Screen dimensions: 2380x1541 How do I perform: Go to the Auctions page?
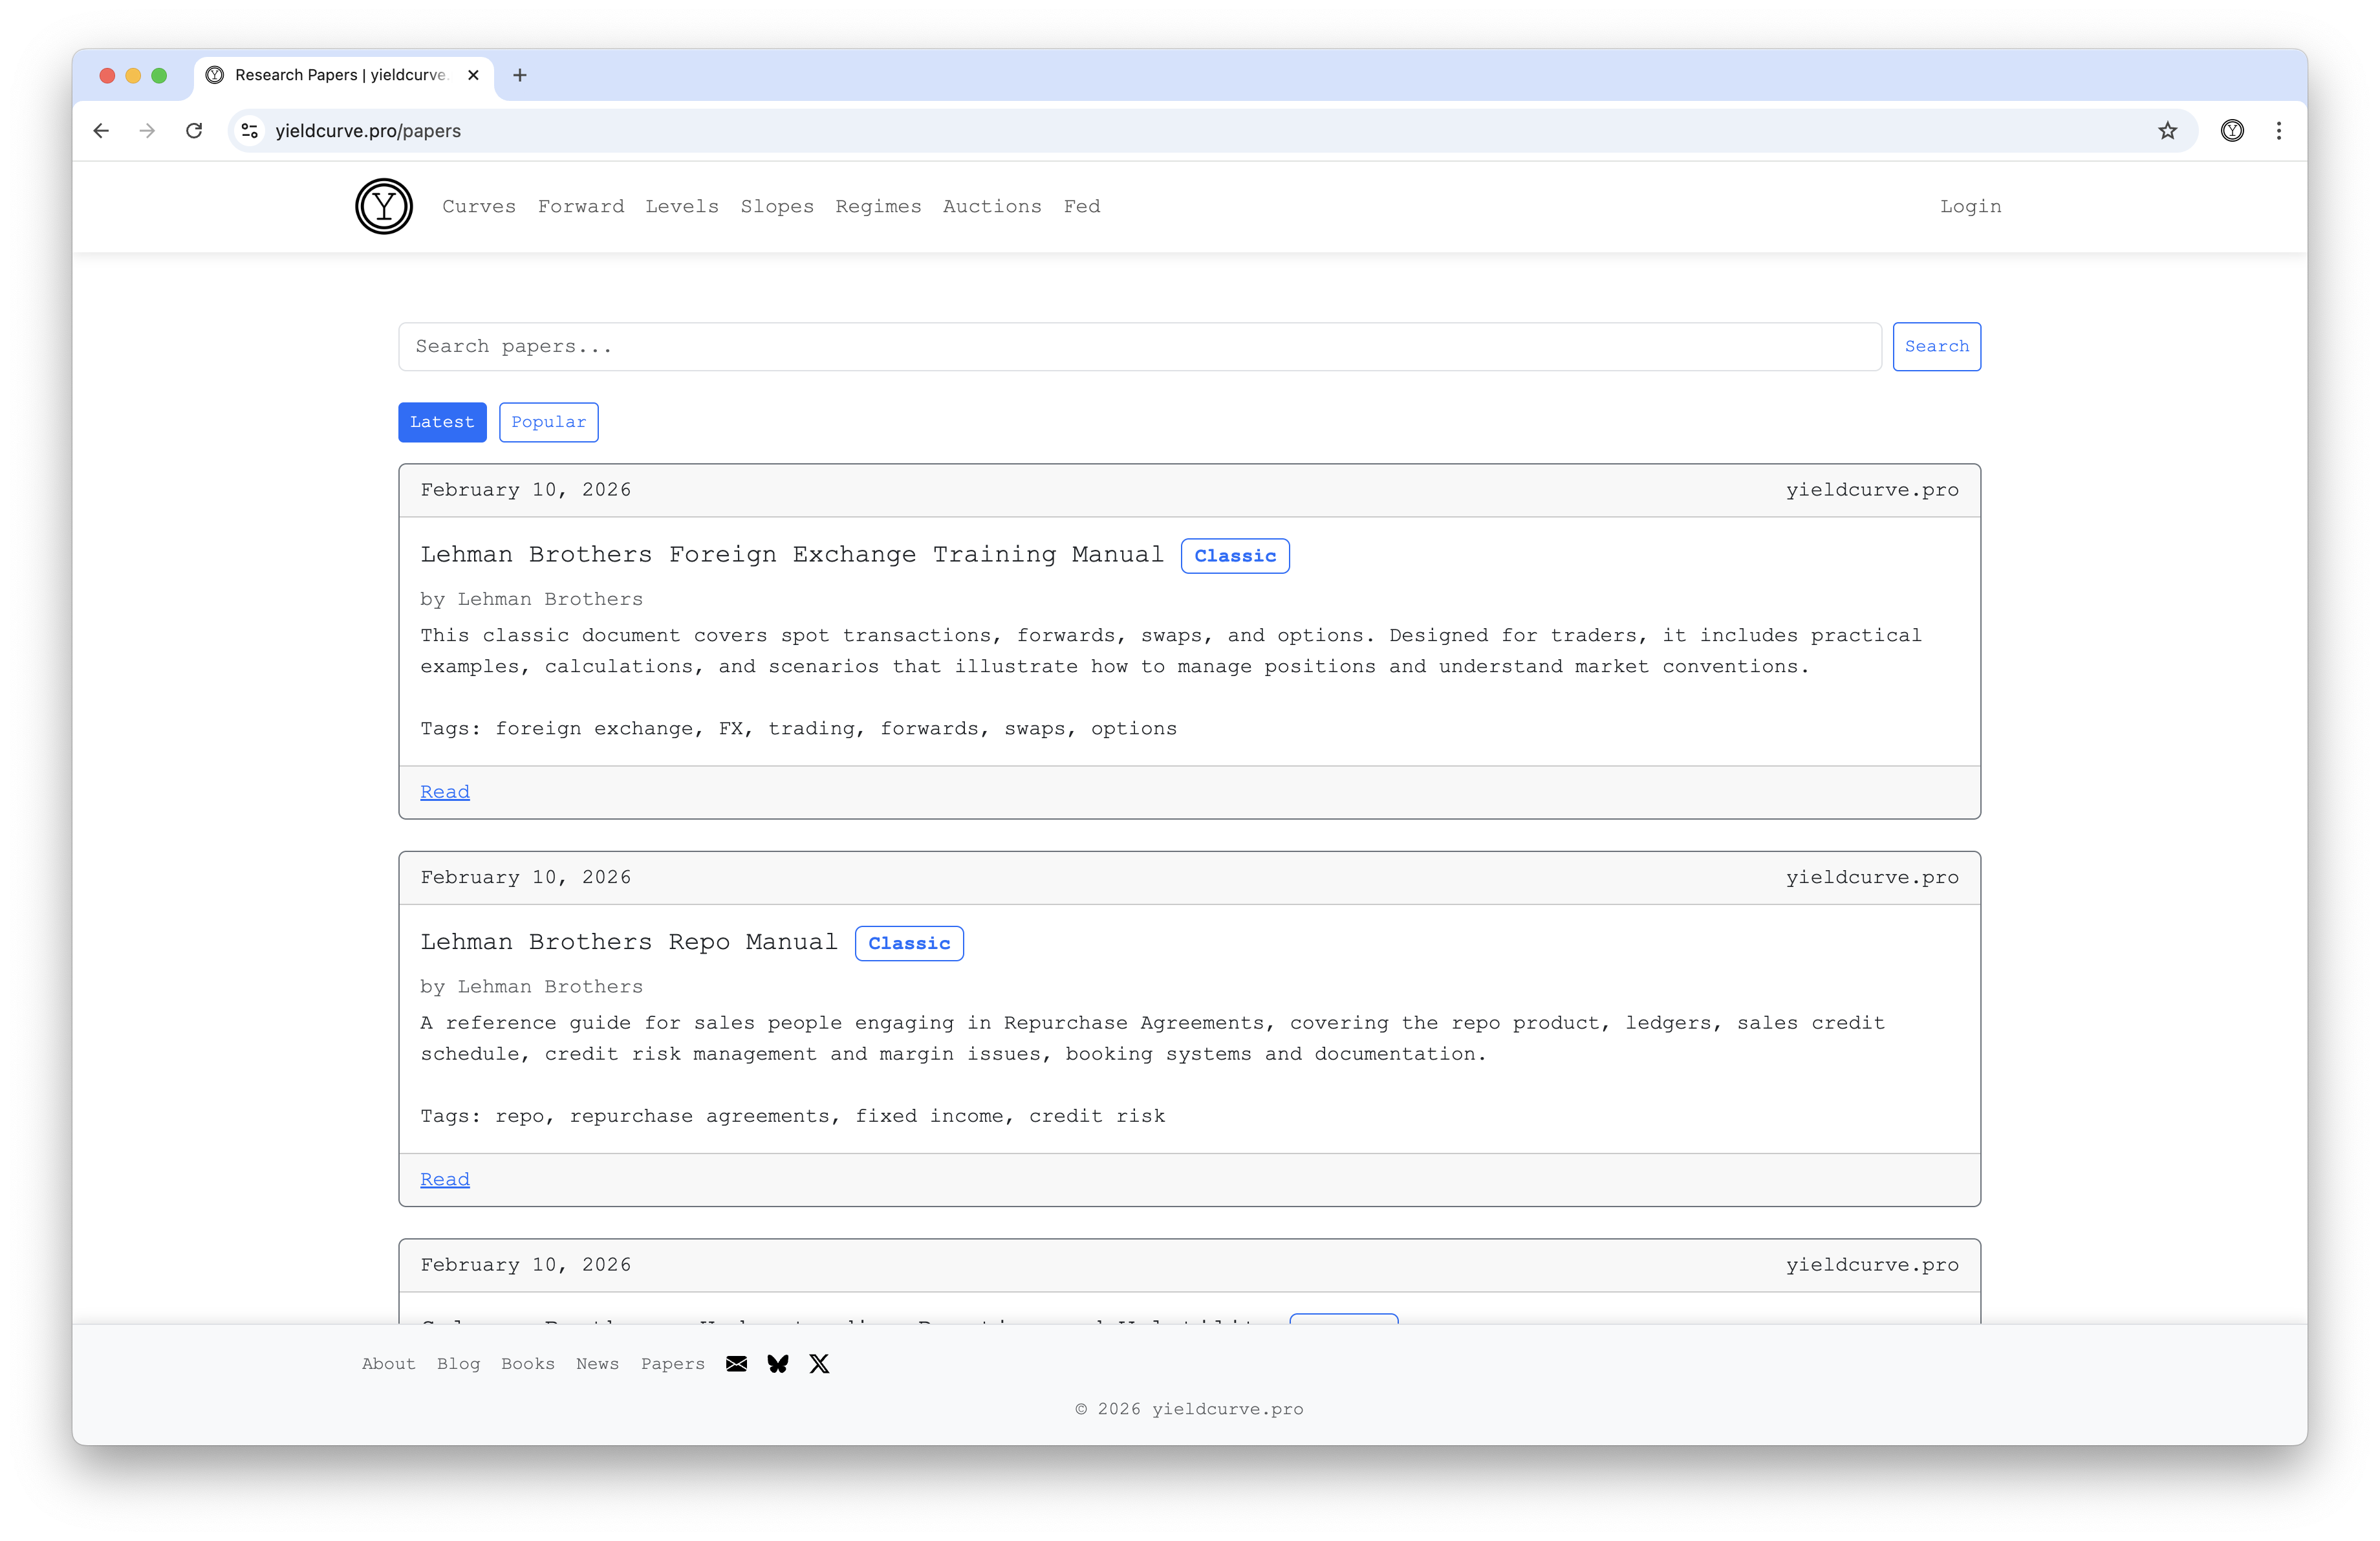992,206
